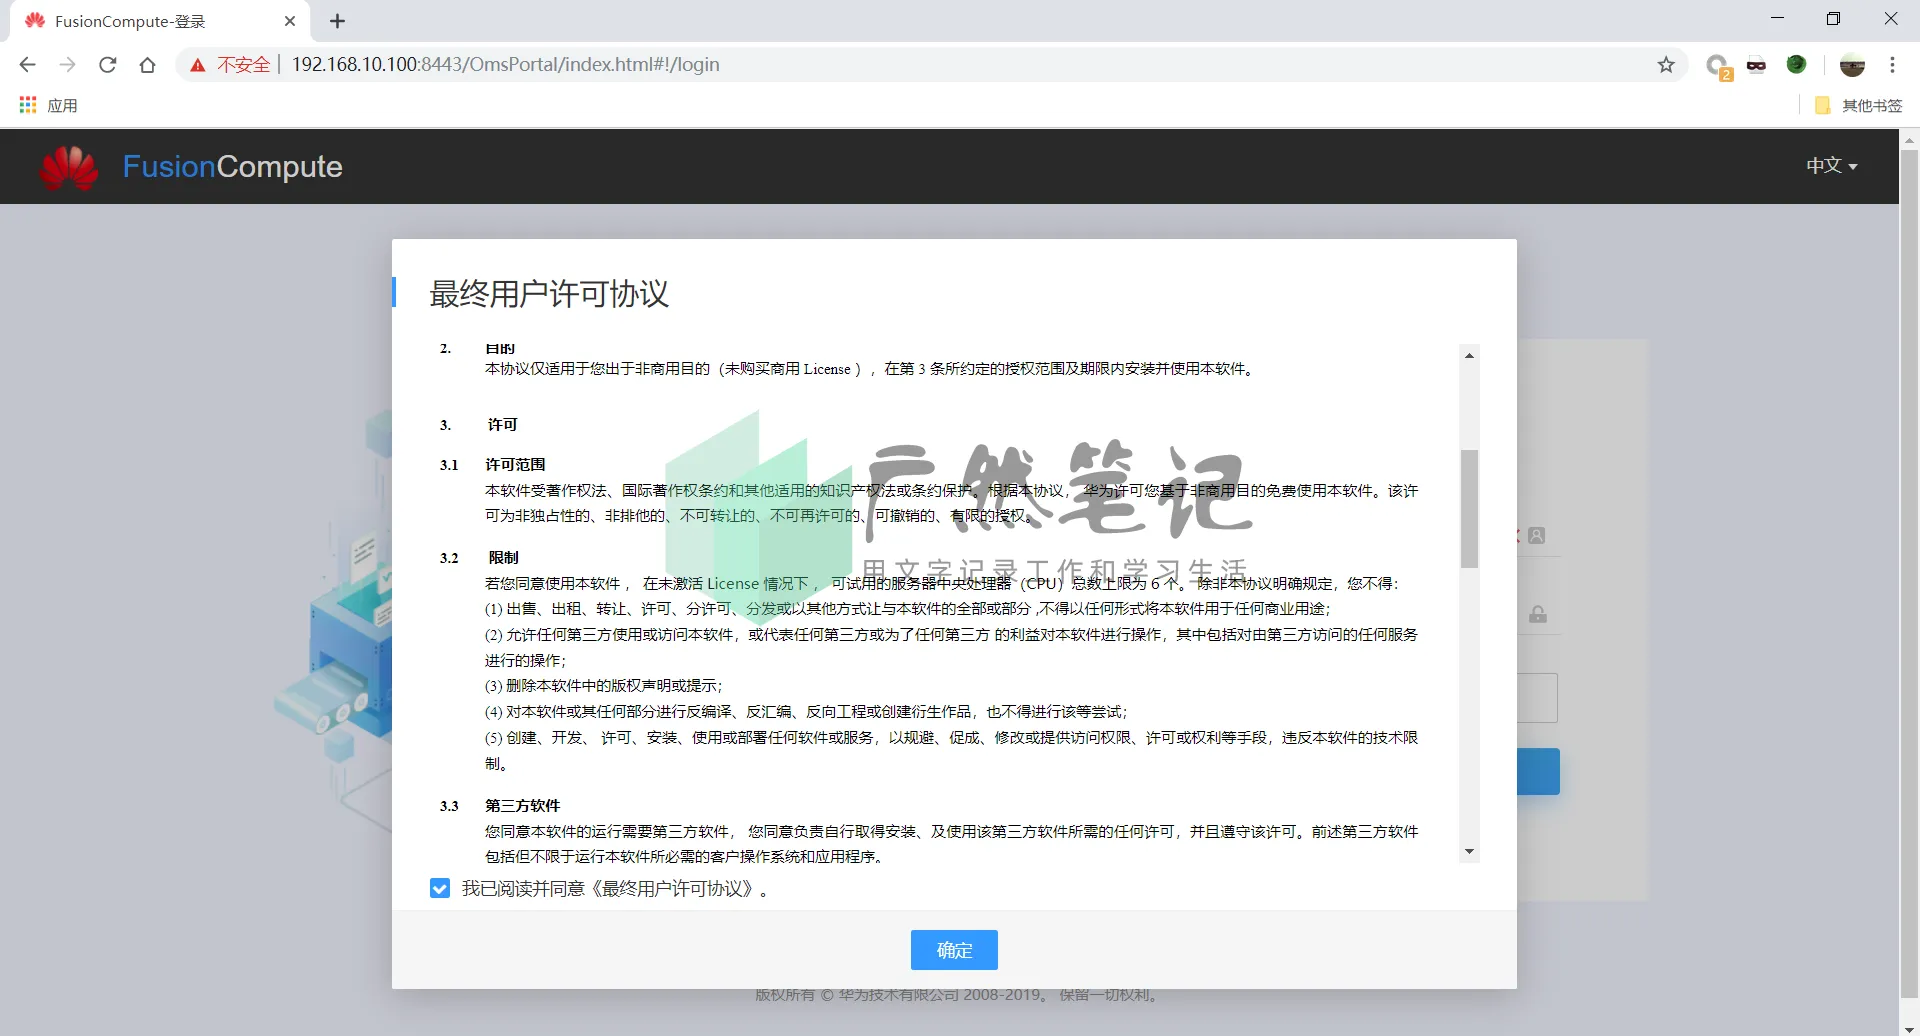
Task: Close the FusionCompute-登录 tab
Action: coord(290,21)
